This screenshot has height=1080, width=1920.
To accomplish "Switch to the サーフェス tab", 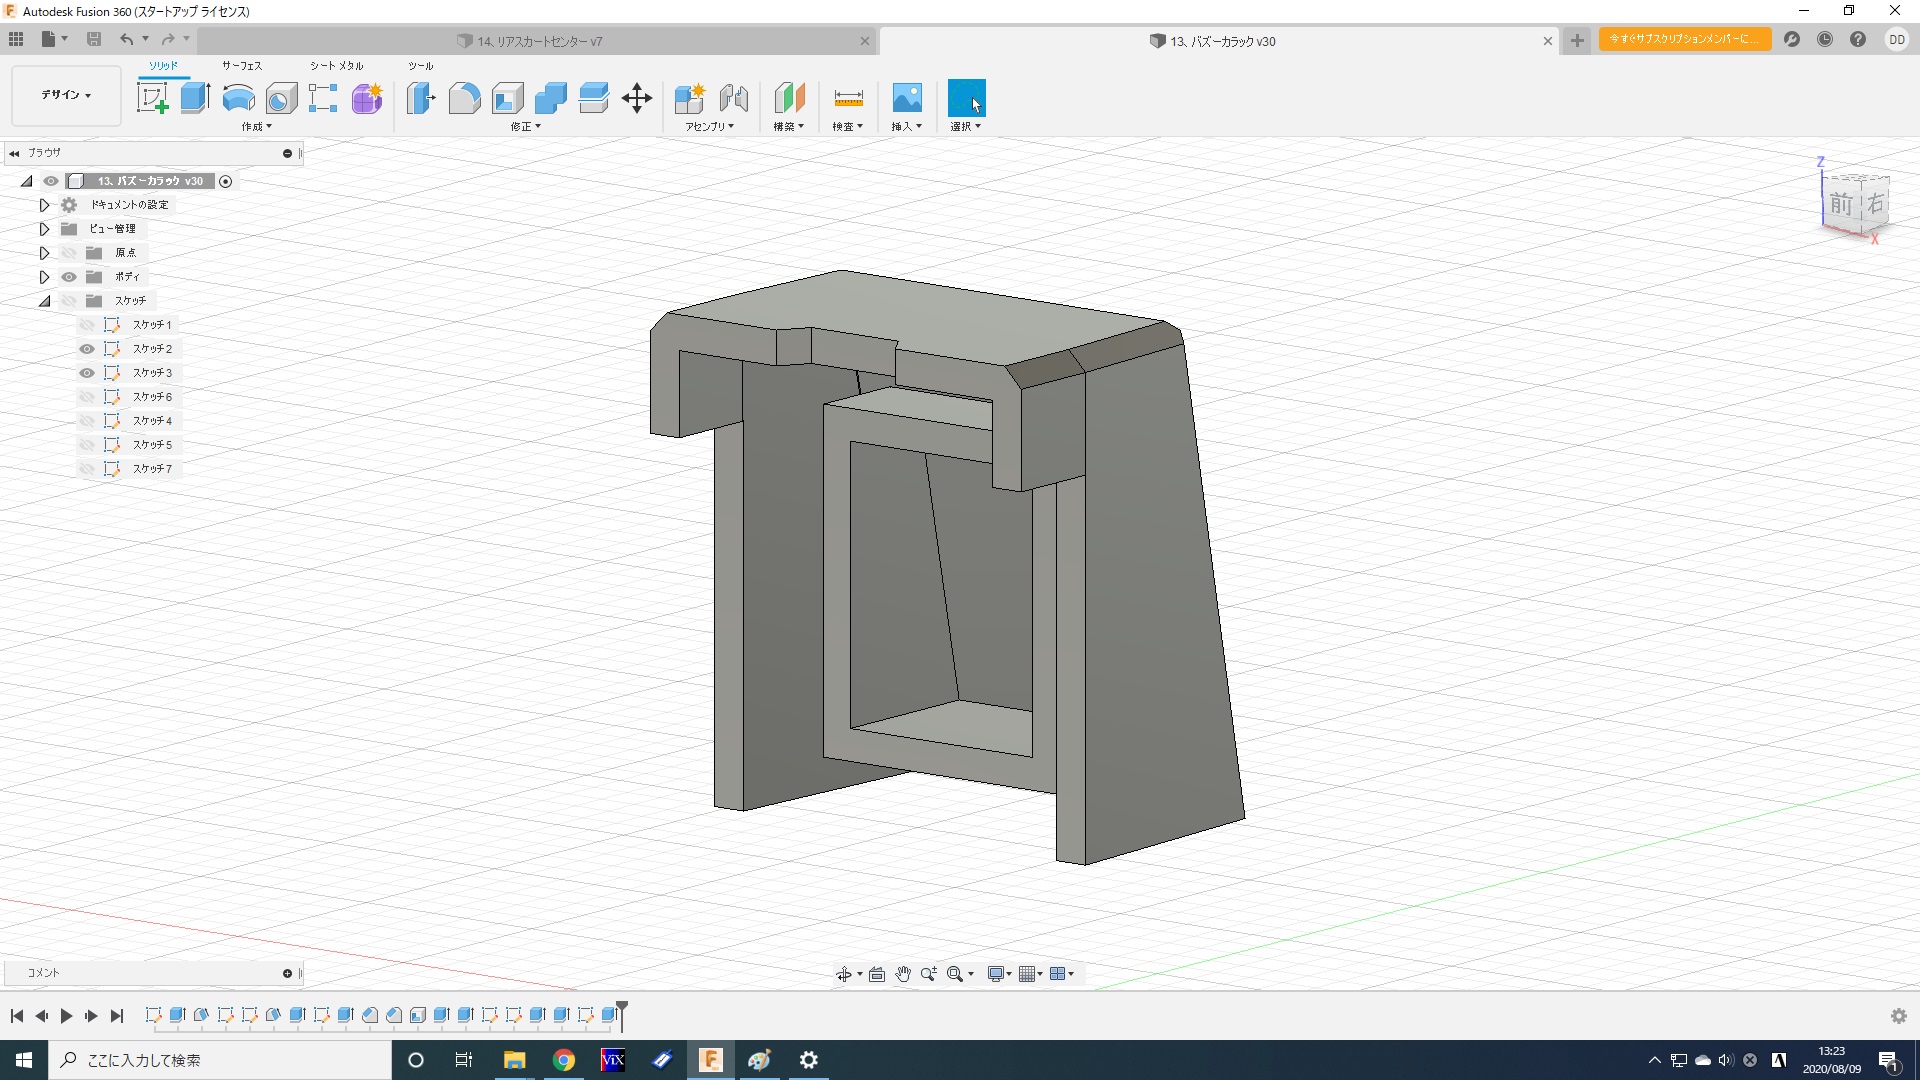I will 241,66.
